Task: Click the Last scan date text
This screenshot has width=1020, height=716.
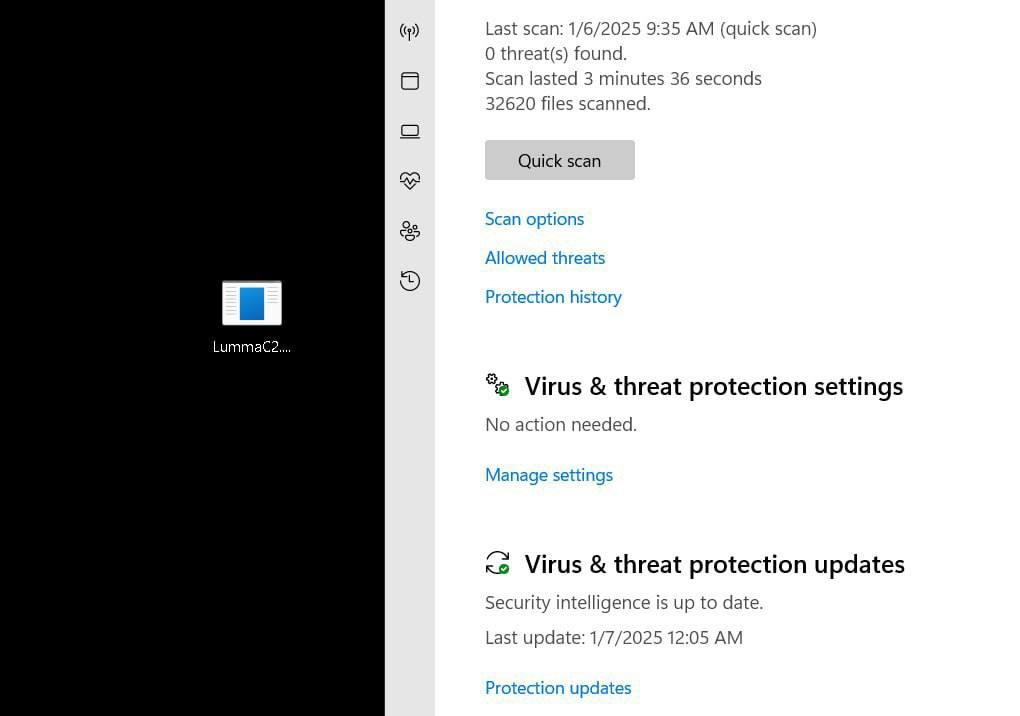Action: [650, 29]
